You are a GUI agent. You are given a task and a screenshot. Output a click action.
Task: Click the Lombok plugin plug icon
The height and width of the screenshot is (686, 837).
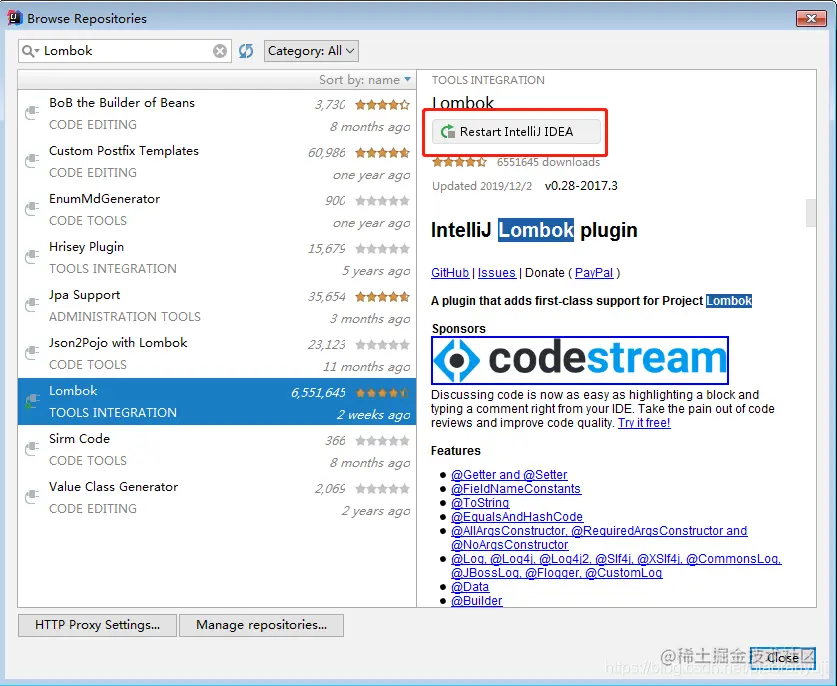[x=32, y=401]
